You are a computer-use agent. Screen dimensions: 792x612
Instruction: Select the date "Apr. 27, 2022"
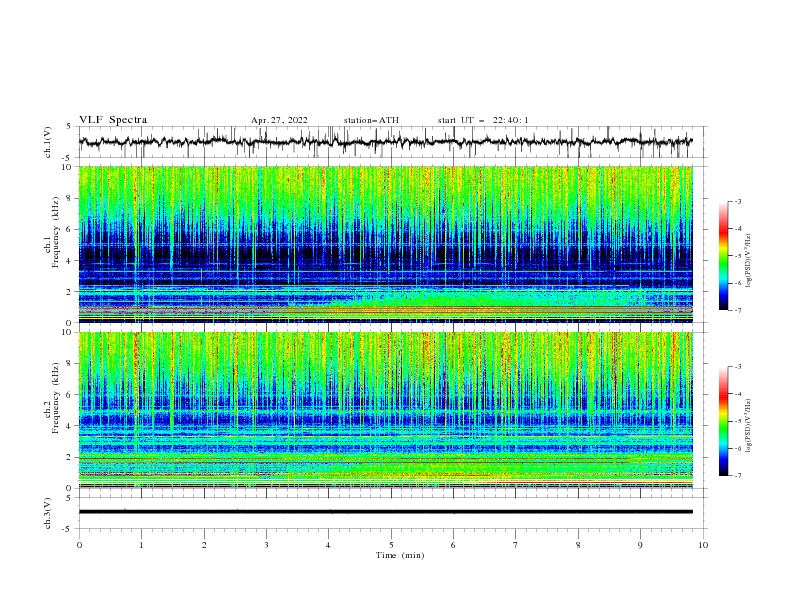[x=279, y=120]
